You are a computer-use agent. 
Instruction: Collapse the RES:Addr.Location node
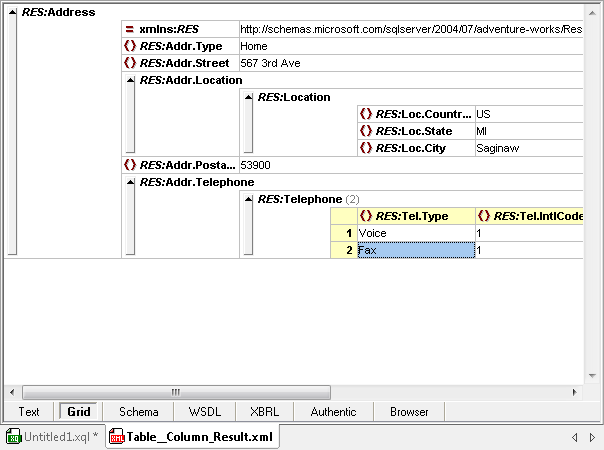point(131,80)
